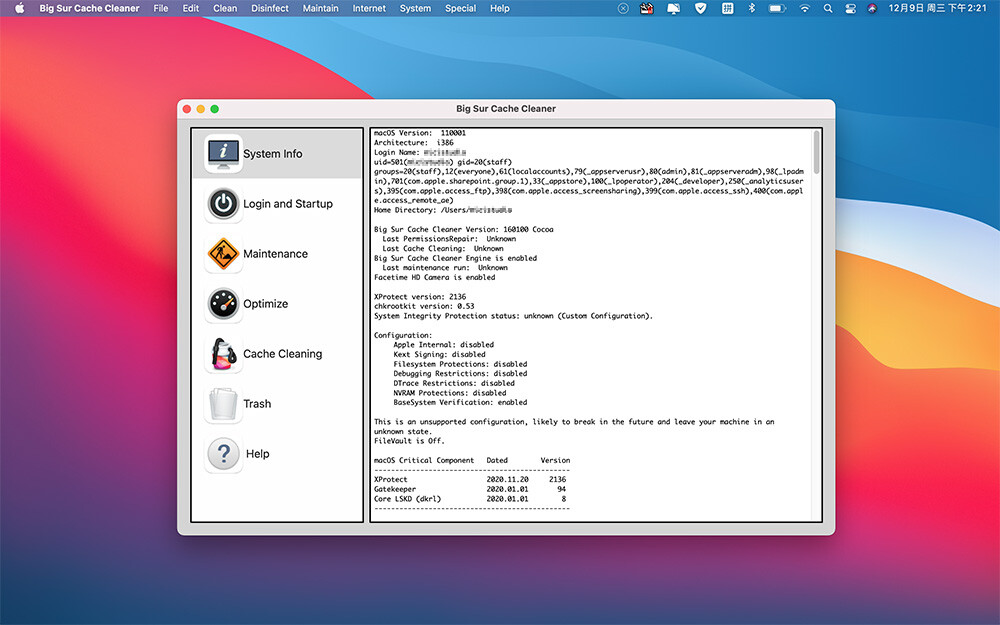The image size is (1000, 625).
Task: Select the Login and Startup label
Action: (x=288, y=204)
